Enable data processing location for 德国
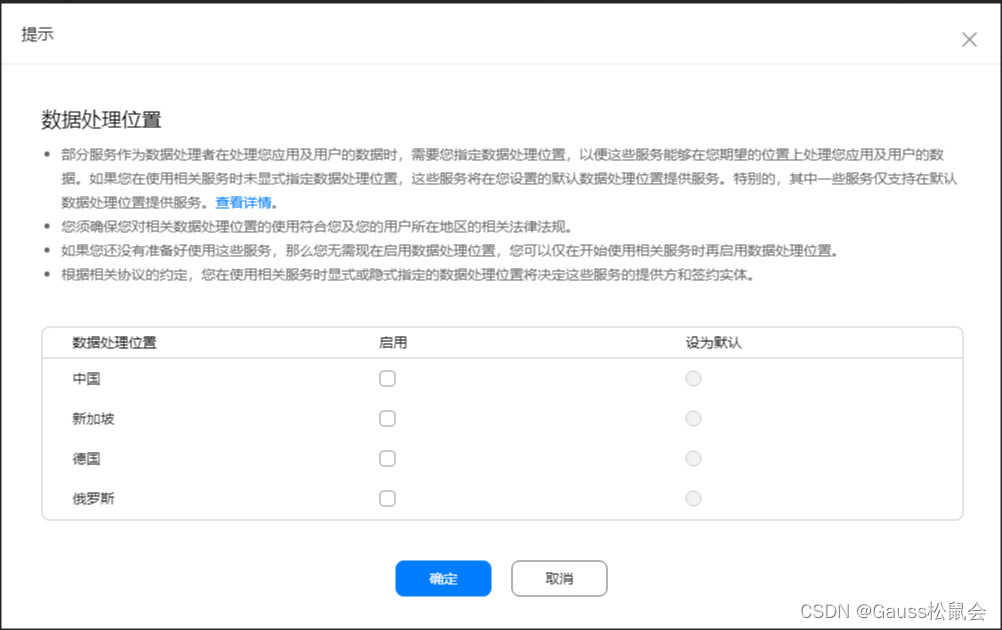1002x630 pixels. tap(387, 458)
